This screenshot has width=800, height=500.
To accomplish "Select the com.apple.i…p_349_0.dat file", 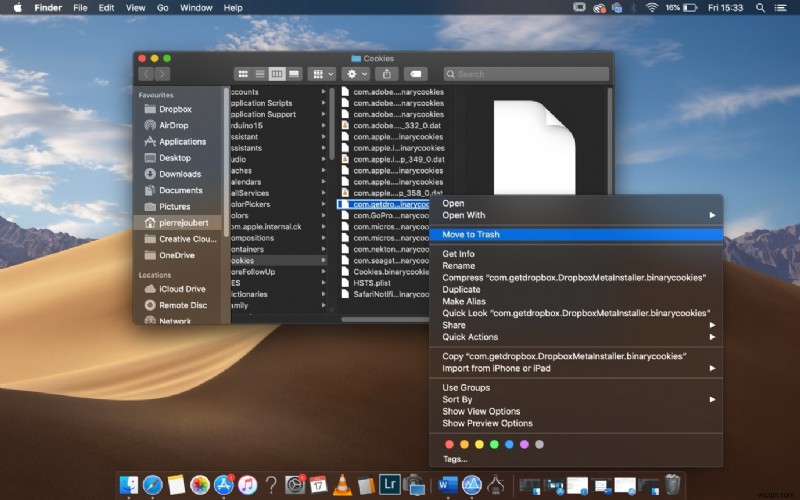I will [393, 159].
